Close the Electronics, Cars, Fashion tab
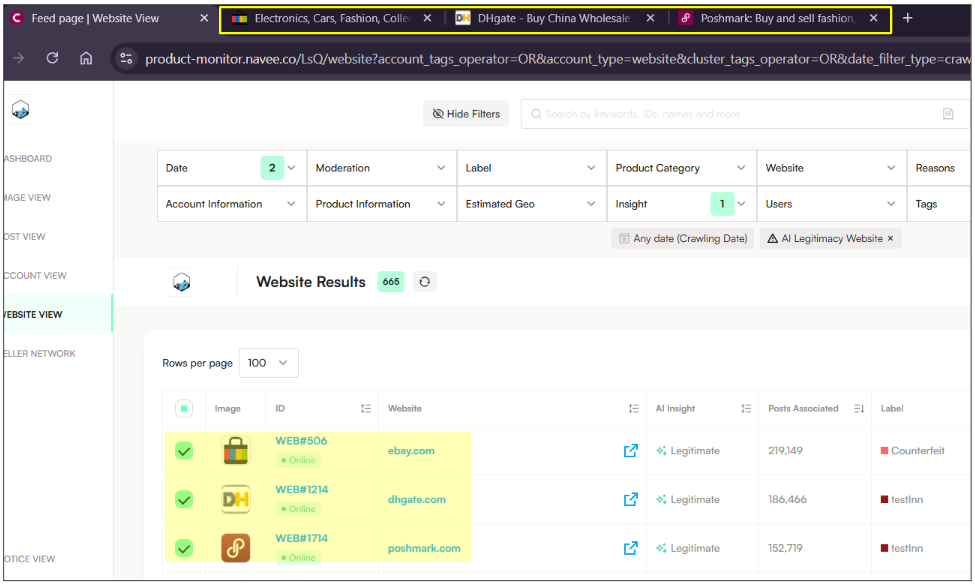 [427, 18]
